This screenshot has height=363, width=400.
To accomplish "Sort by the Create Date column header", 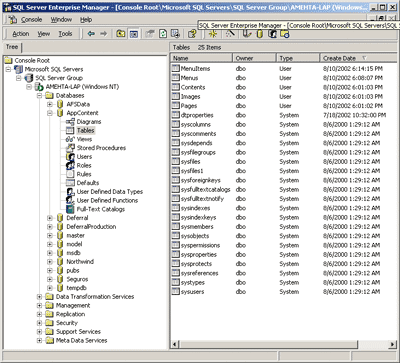I will coord(358,58).
